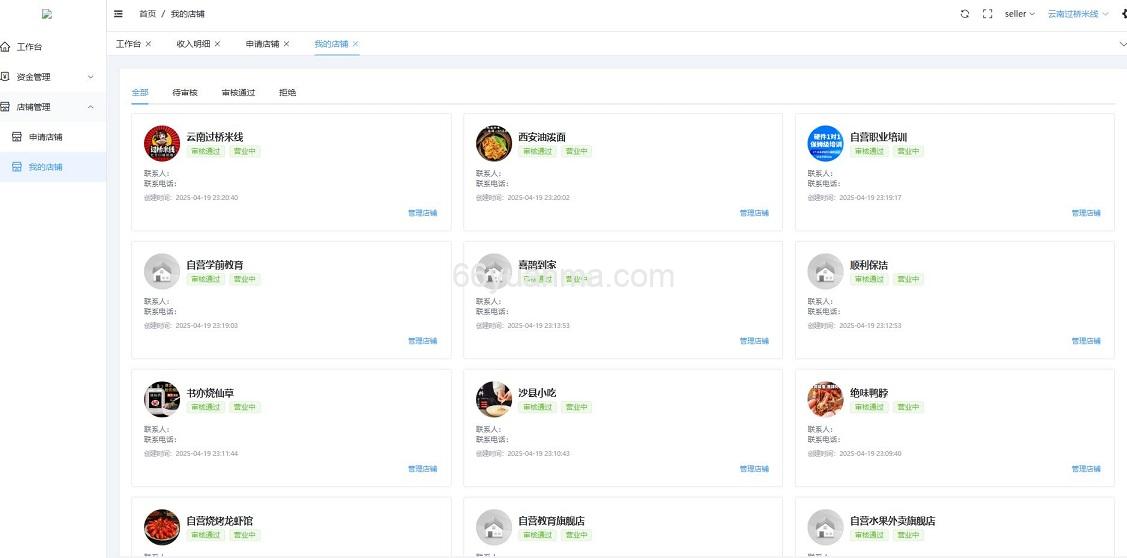Close the 申请店铺 tab
Viewport: 1127px width, 558px height.
(286, 44)
